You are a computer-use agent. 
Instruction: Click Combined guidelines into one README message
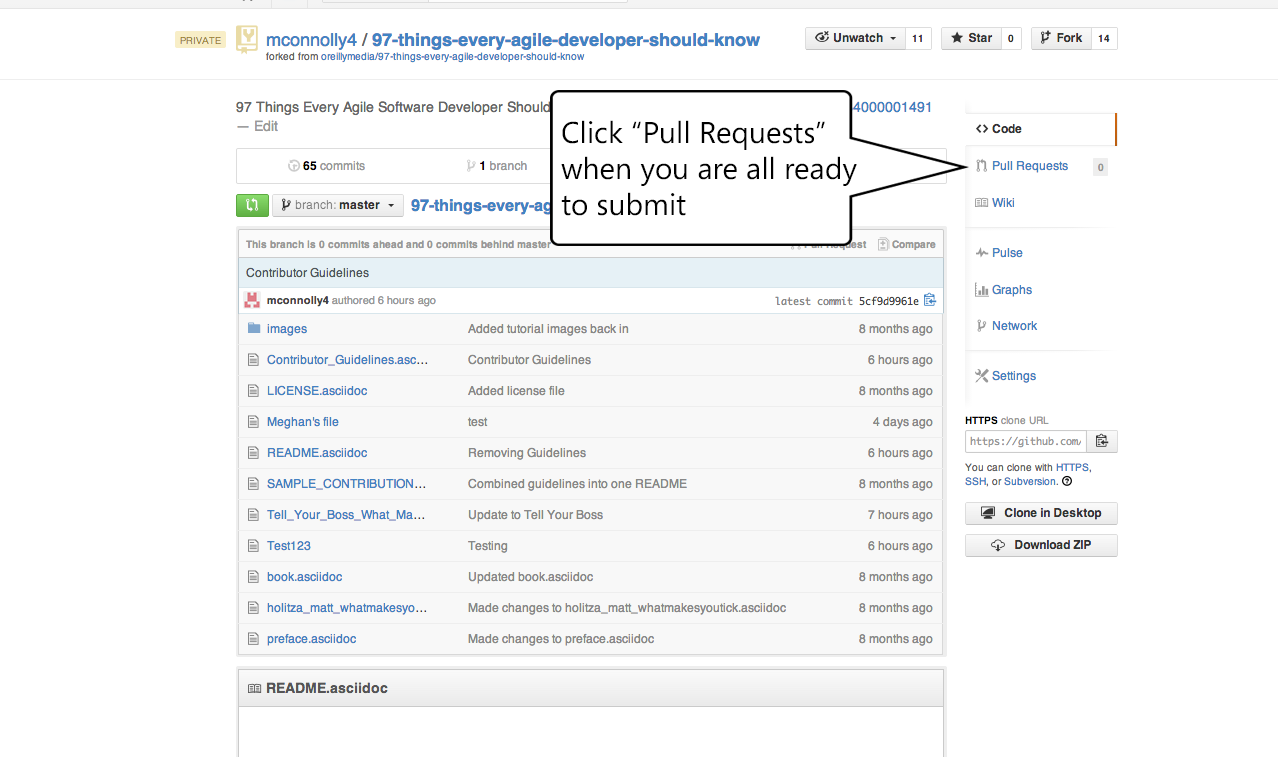tap(577, 484)
